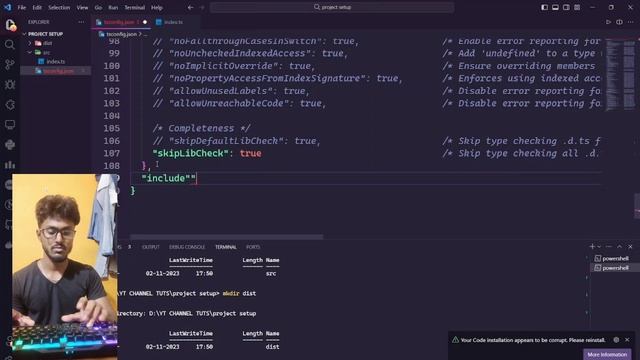640x360 pixels.
Task: Click the "skipLibCheck" line in the editor
Action: pos(207,153)
